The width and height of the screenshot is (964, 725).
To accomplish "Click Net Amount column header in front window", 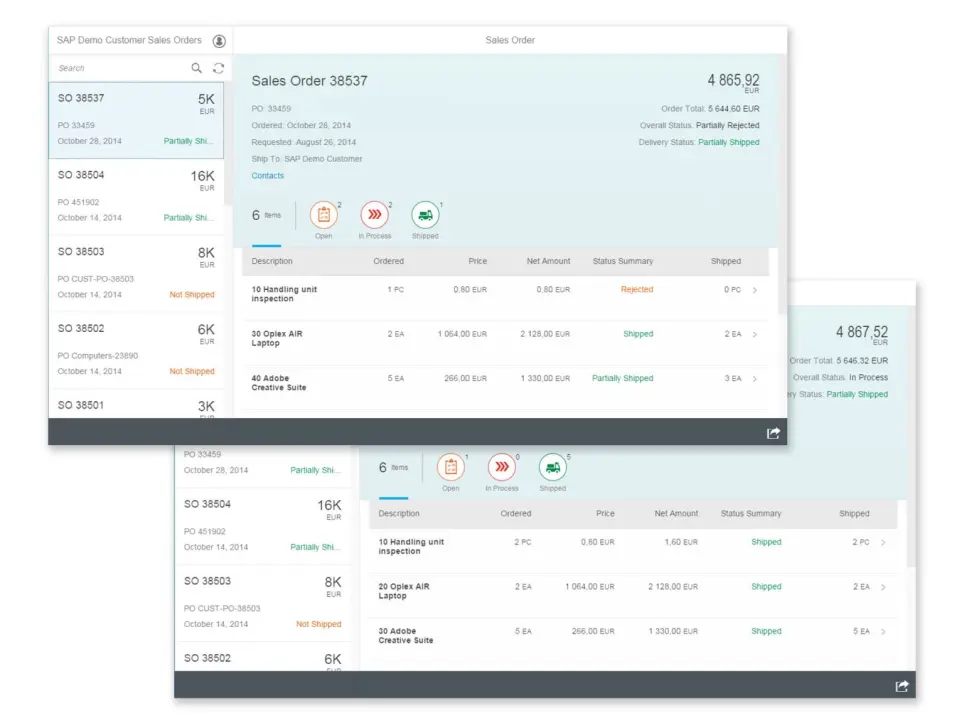I will [548, 261].
